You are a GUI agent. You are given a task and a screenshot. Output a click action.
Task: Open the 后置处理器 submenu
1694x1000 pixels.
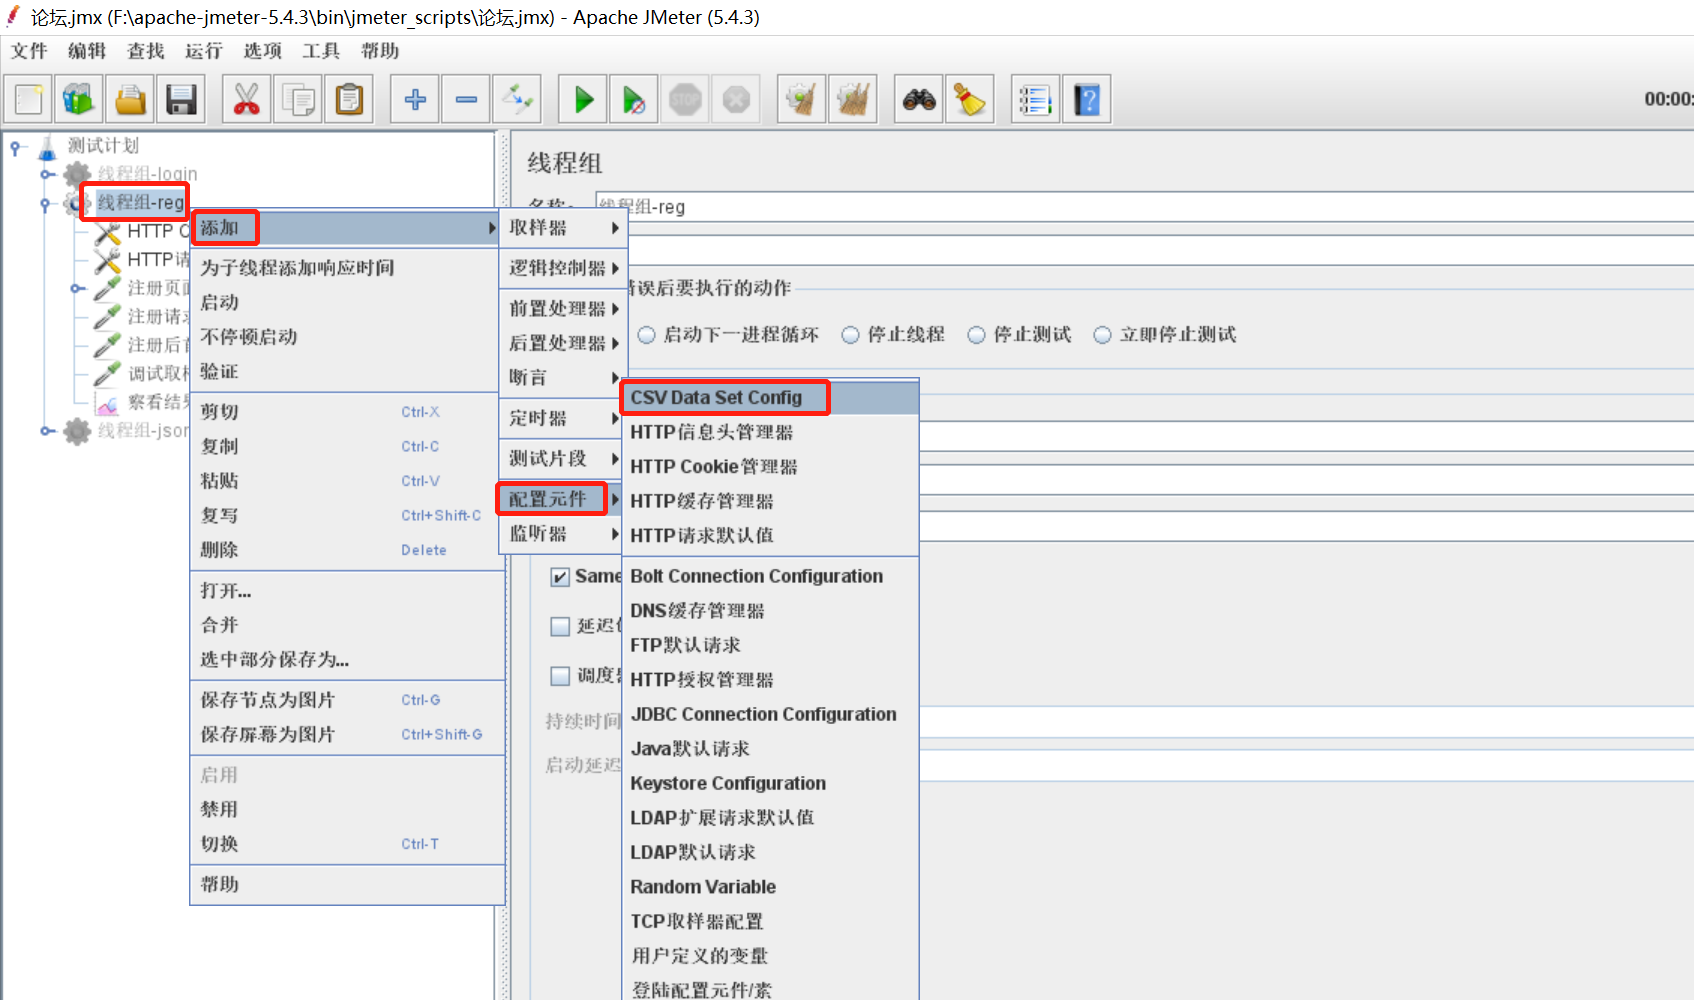coord(562,343)
